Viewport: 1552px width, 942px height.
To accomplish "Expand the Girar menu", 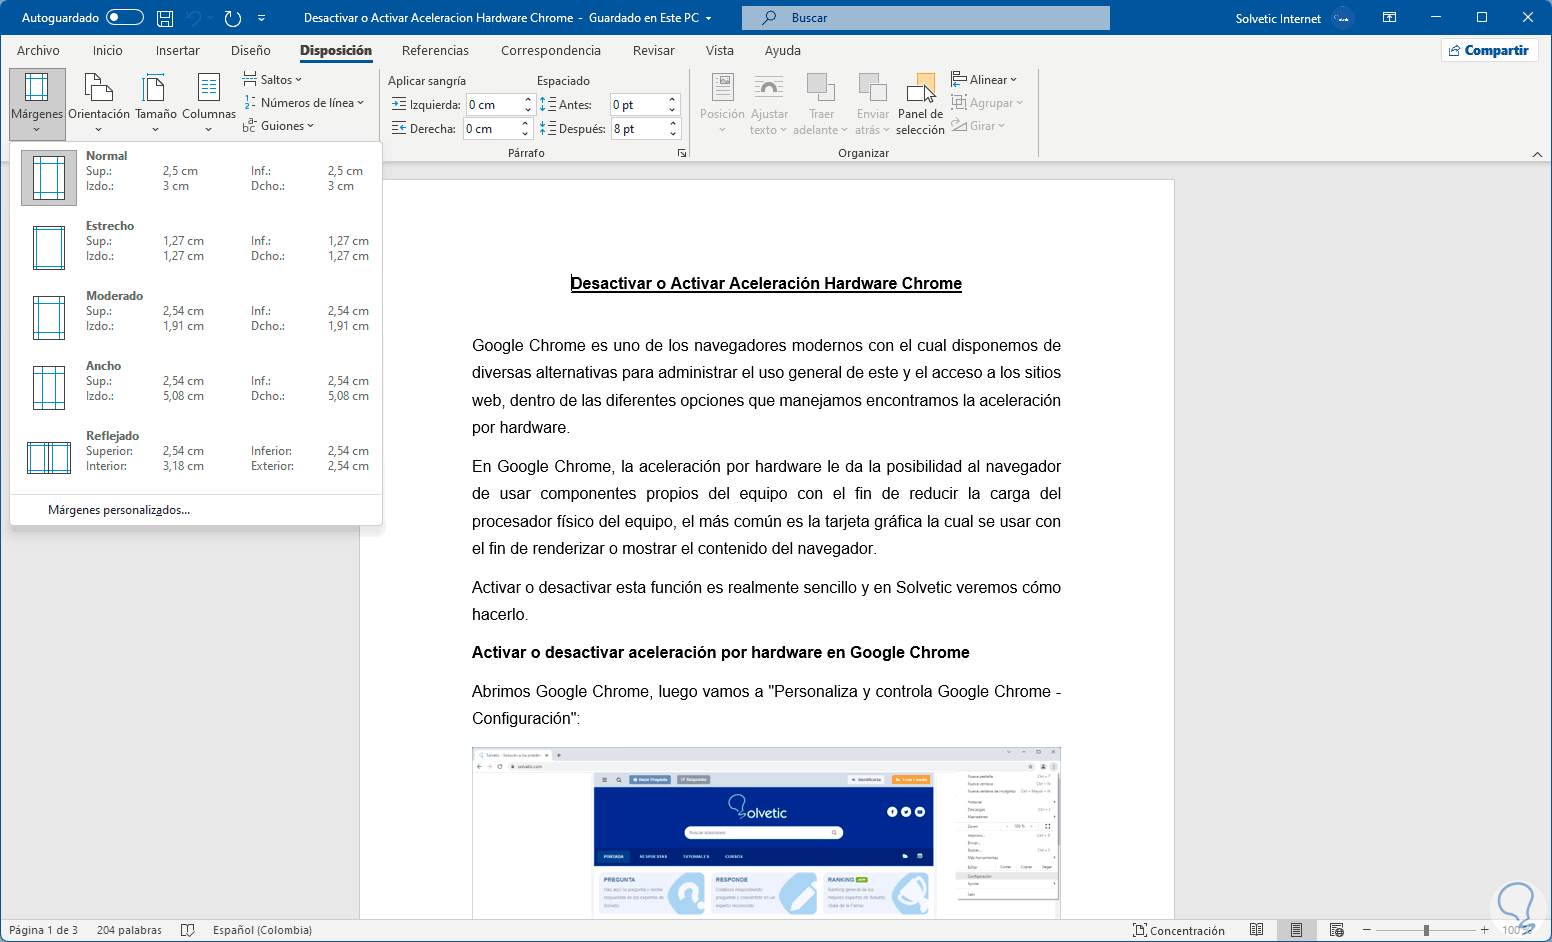I will click(x=978, y=126).
